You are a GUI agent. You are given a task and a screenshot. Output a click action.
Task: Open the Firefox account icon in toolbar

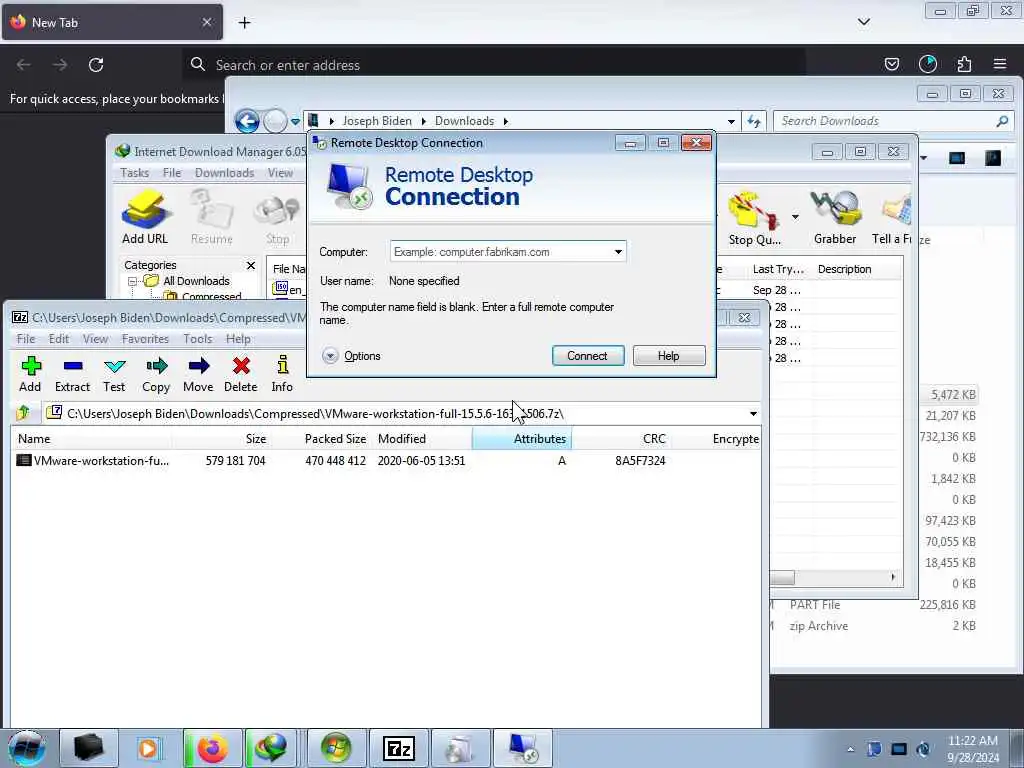[928, 64]
